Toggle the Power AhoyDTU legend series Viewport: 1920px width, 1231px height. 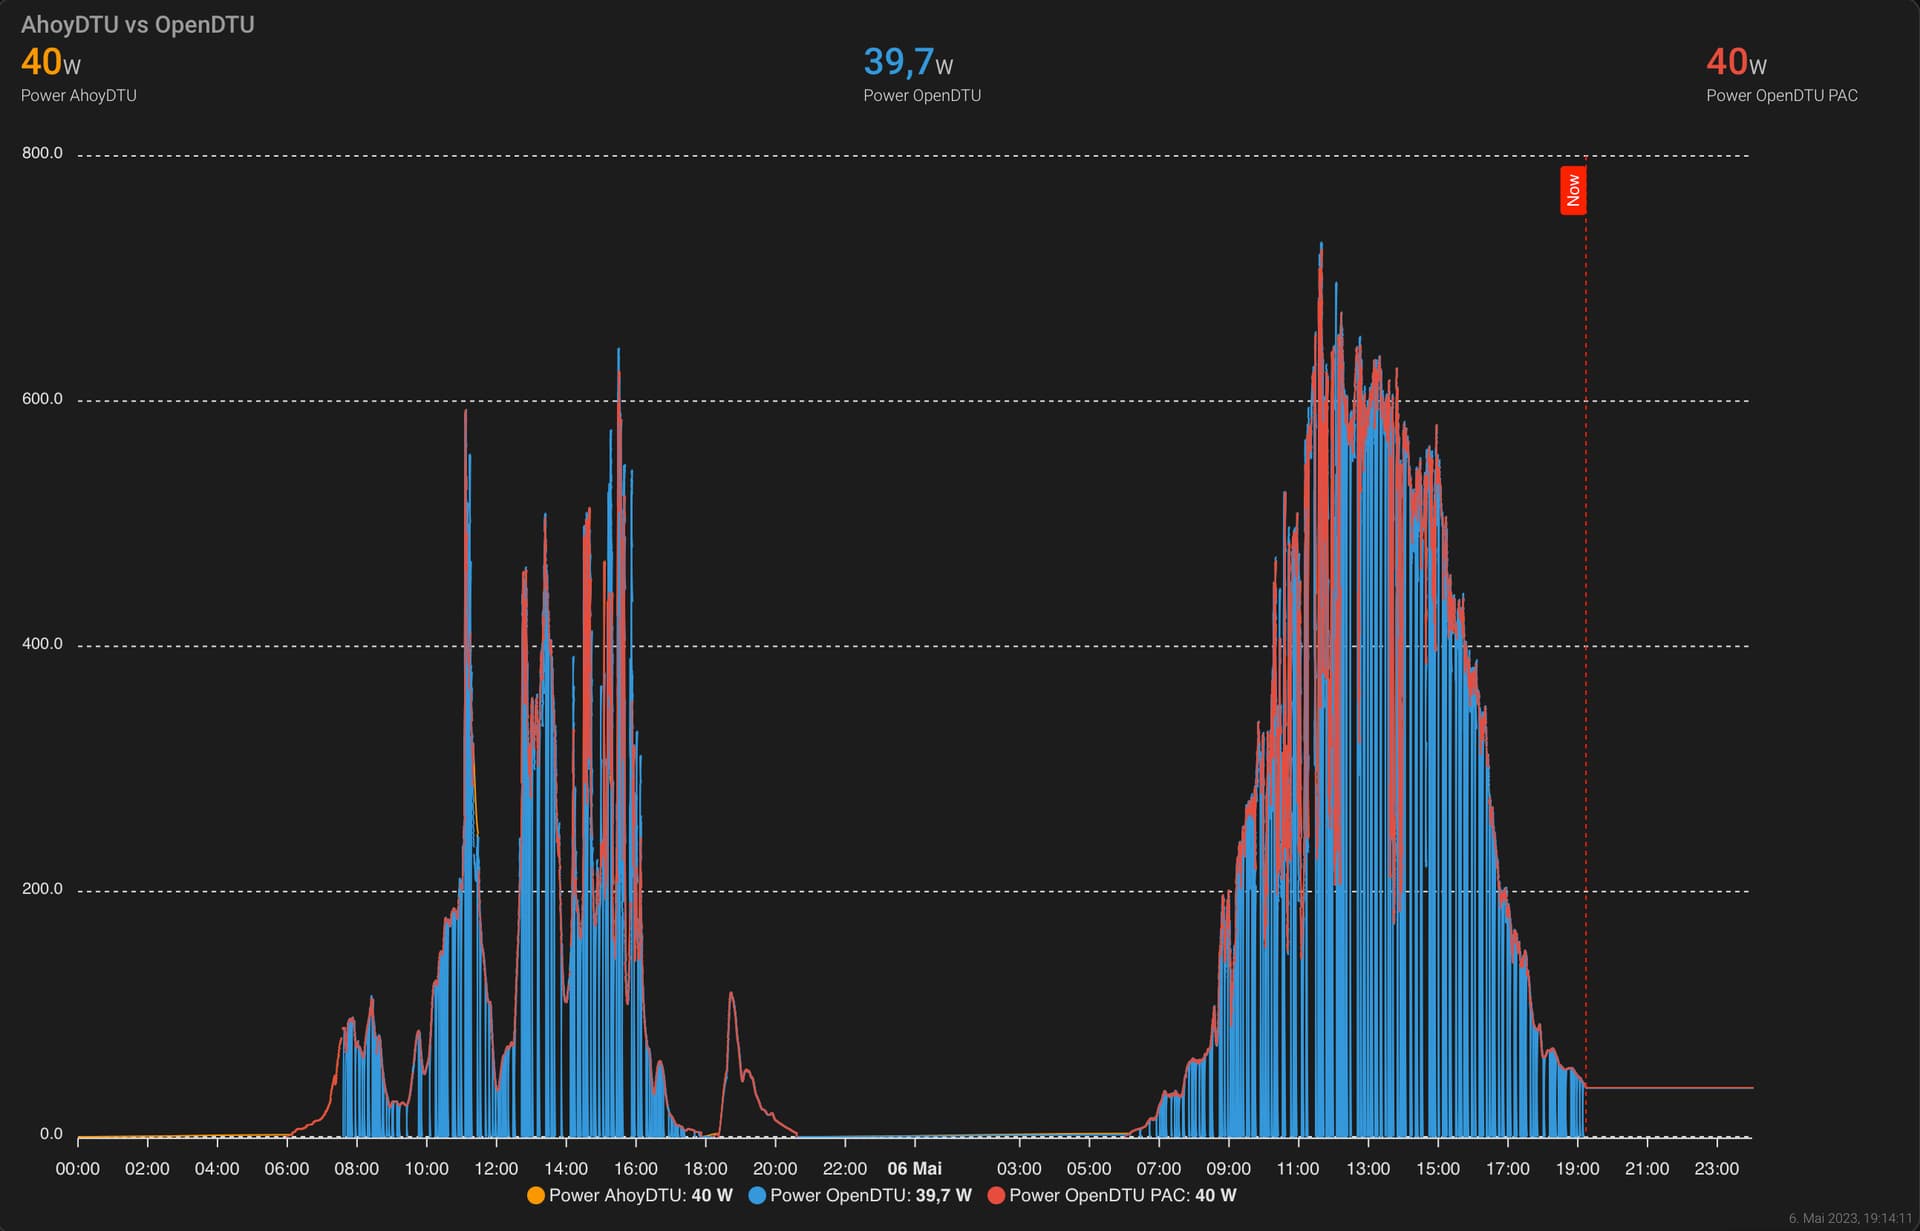(x=630, y=1195)
